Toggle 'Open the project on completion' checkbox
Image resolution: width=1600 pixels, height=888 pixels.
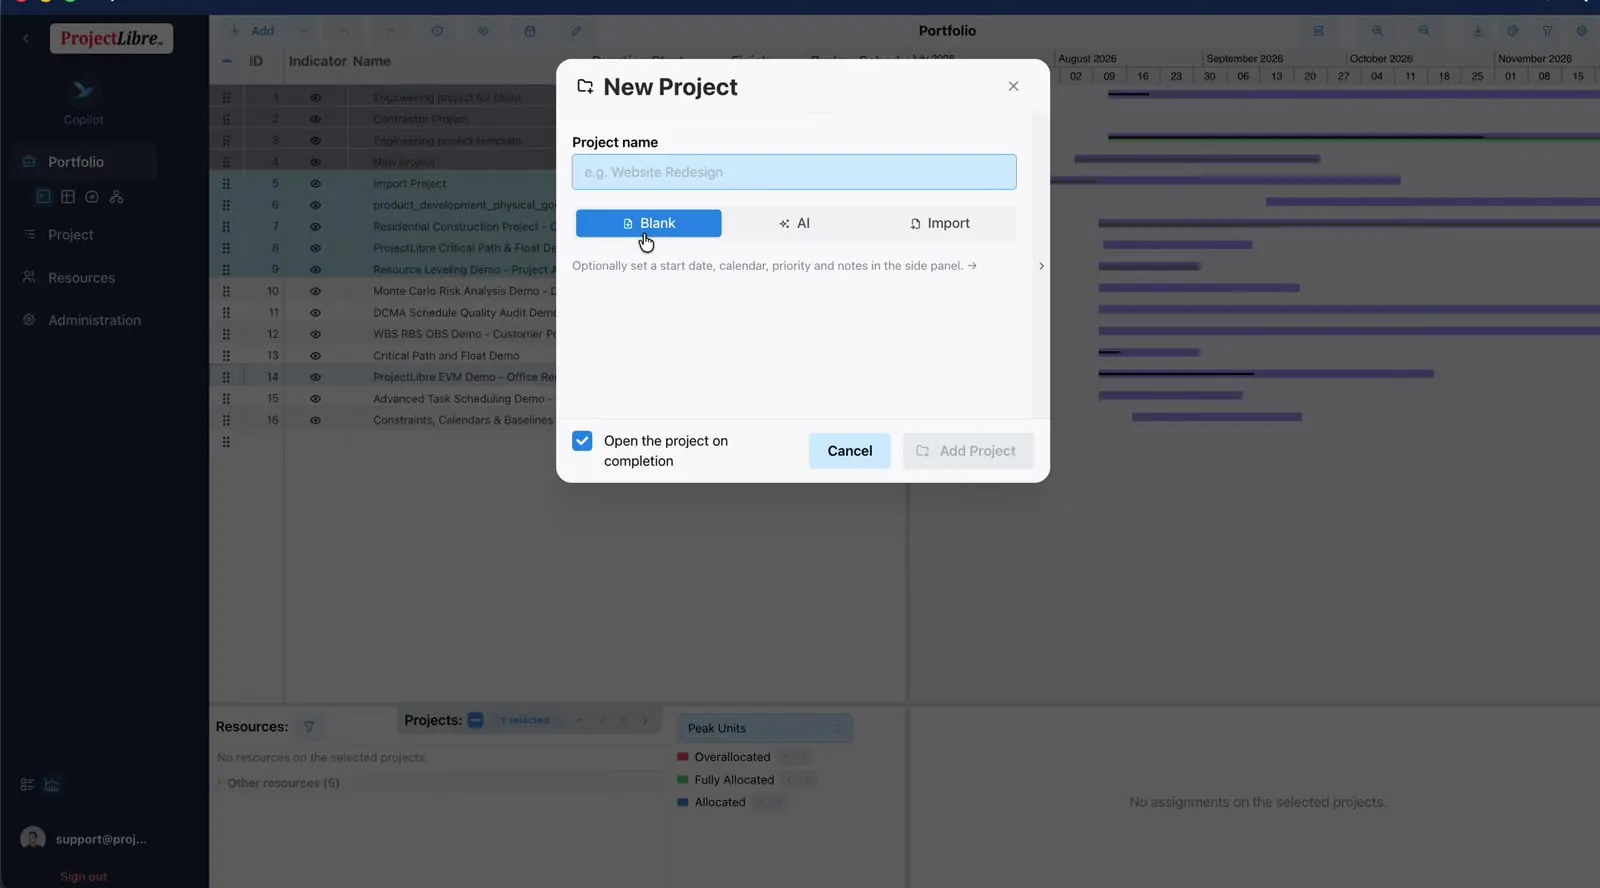point(582,441)
